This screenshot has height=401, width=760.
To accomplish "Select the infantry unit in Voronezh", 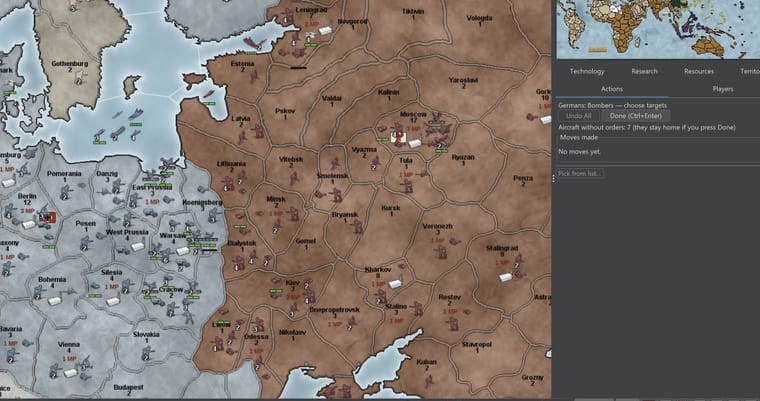I will (x=441, y=251).
